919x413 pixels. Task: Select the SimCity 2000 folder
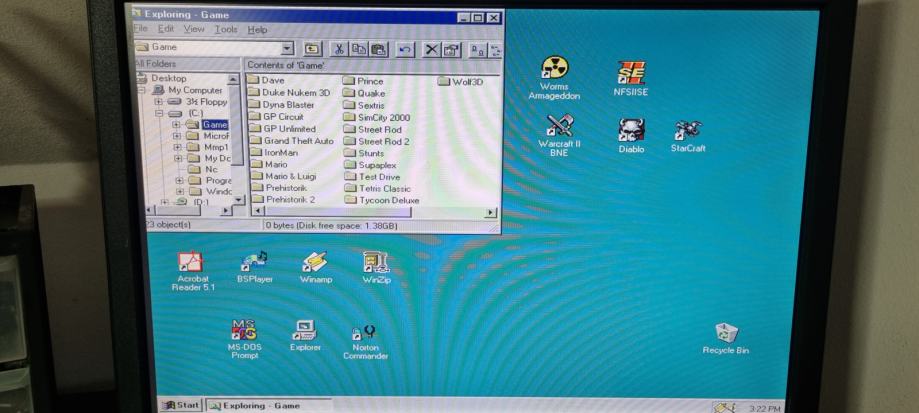(x=376, y=117)
